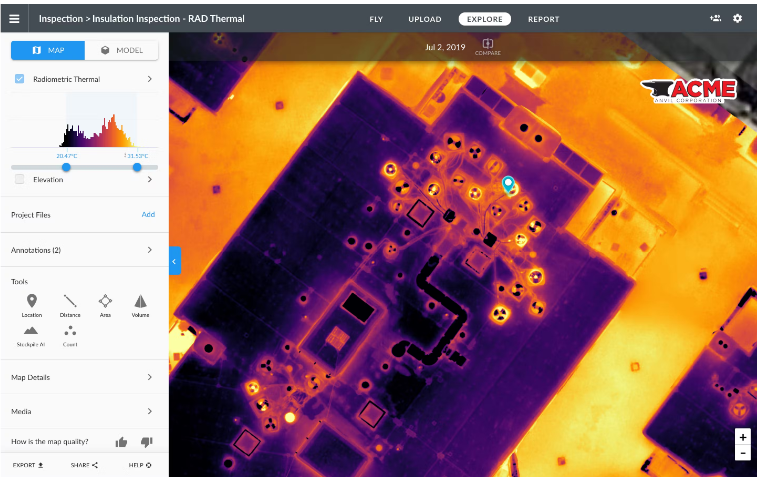Switch to the REPORT tab
The height and width of the screenshot is (477, 757).
[543, 19]
